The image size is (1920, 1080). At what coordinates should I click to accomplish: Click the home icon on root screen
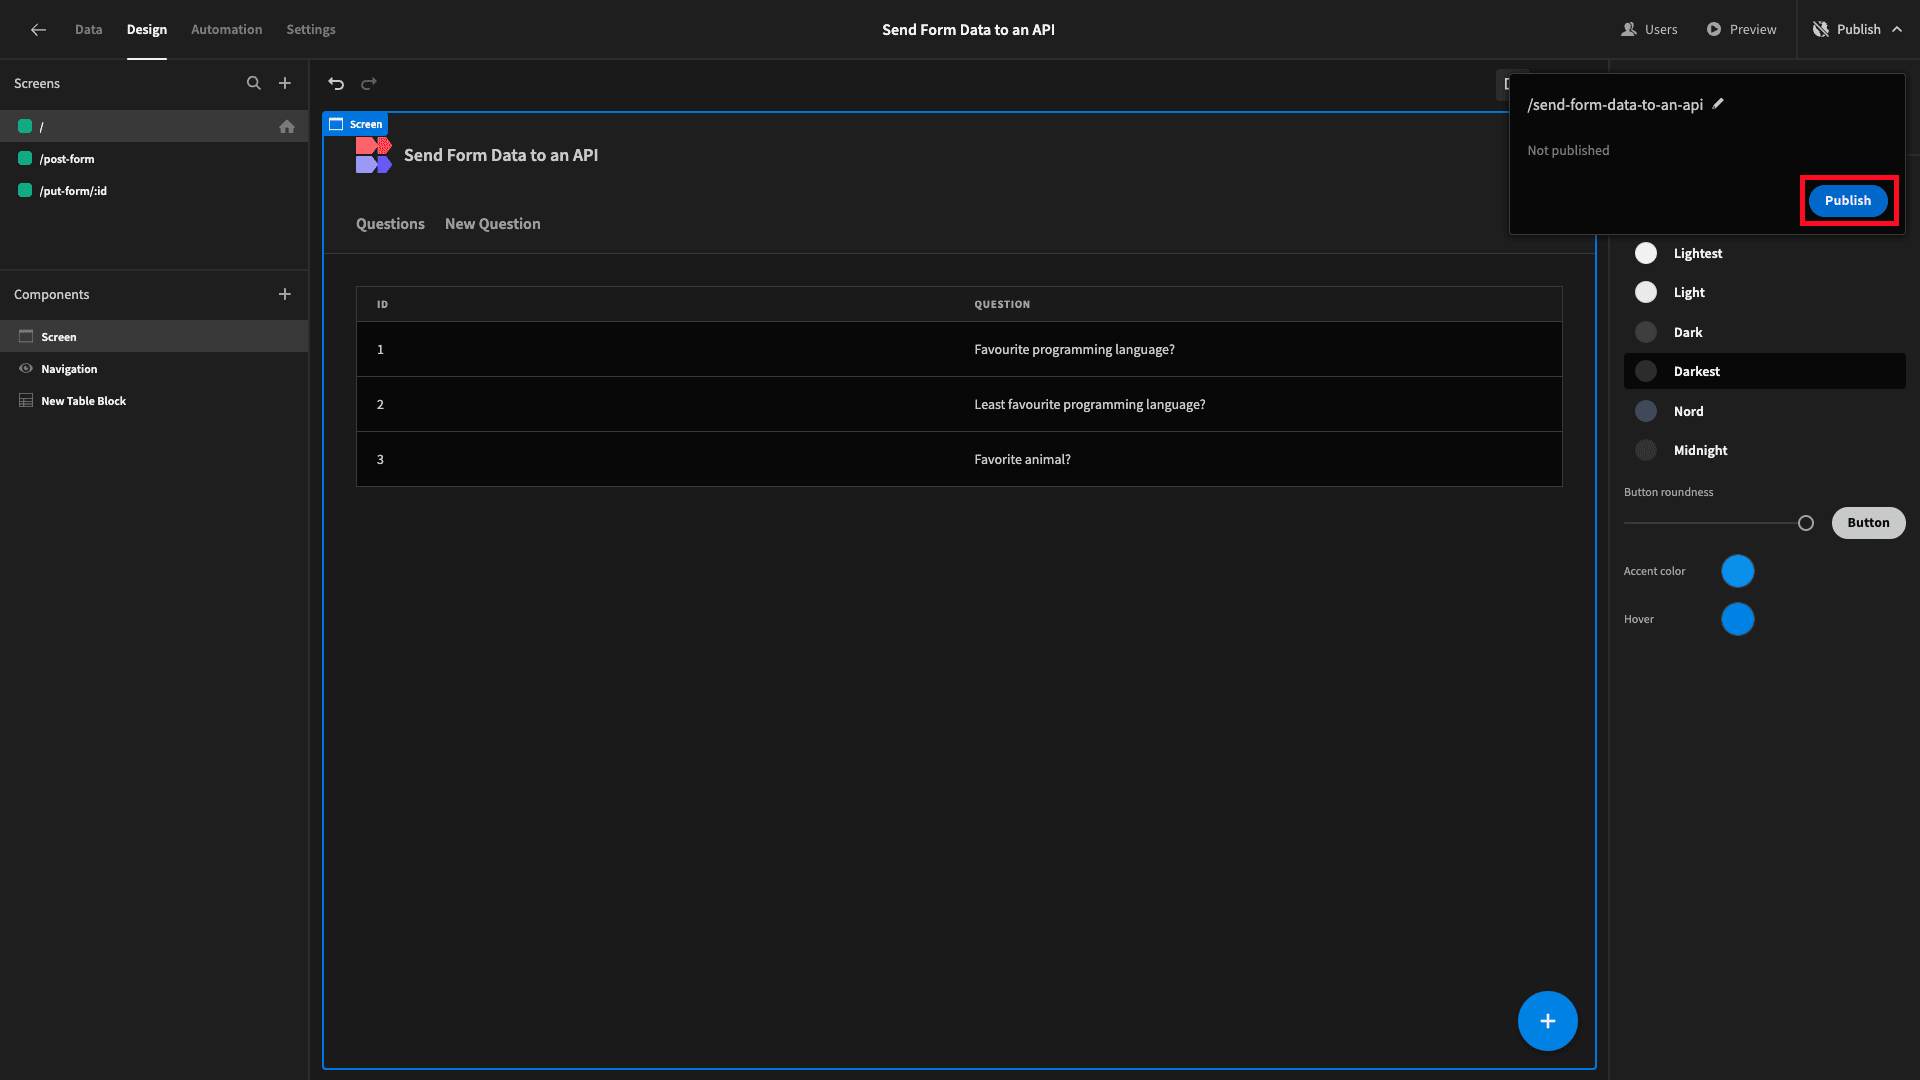tap(287, 126)
